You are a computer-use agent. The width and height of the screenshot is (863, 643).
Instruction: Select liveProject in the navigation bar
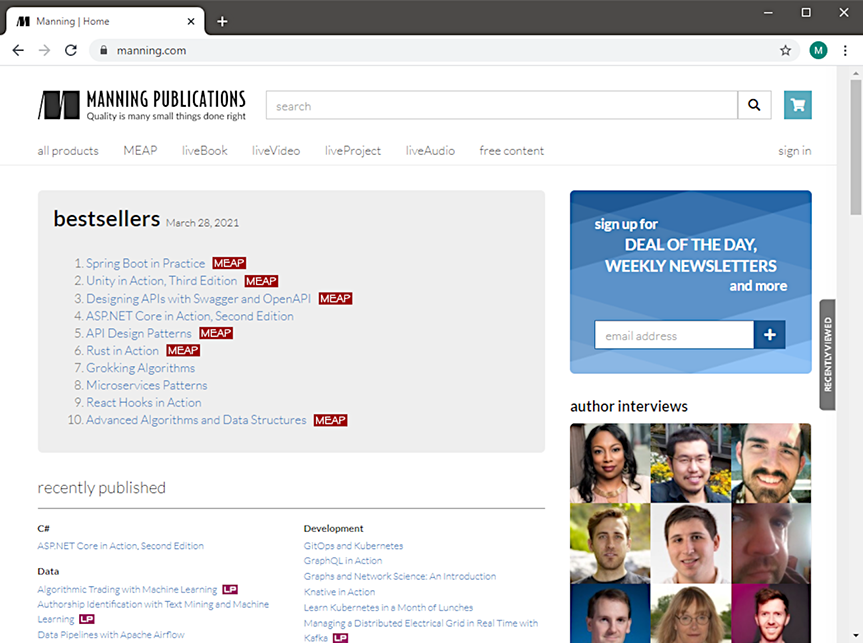click(x=353, y=151)
